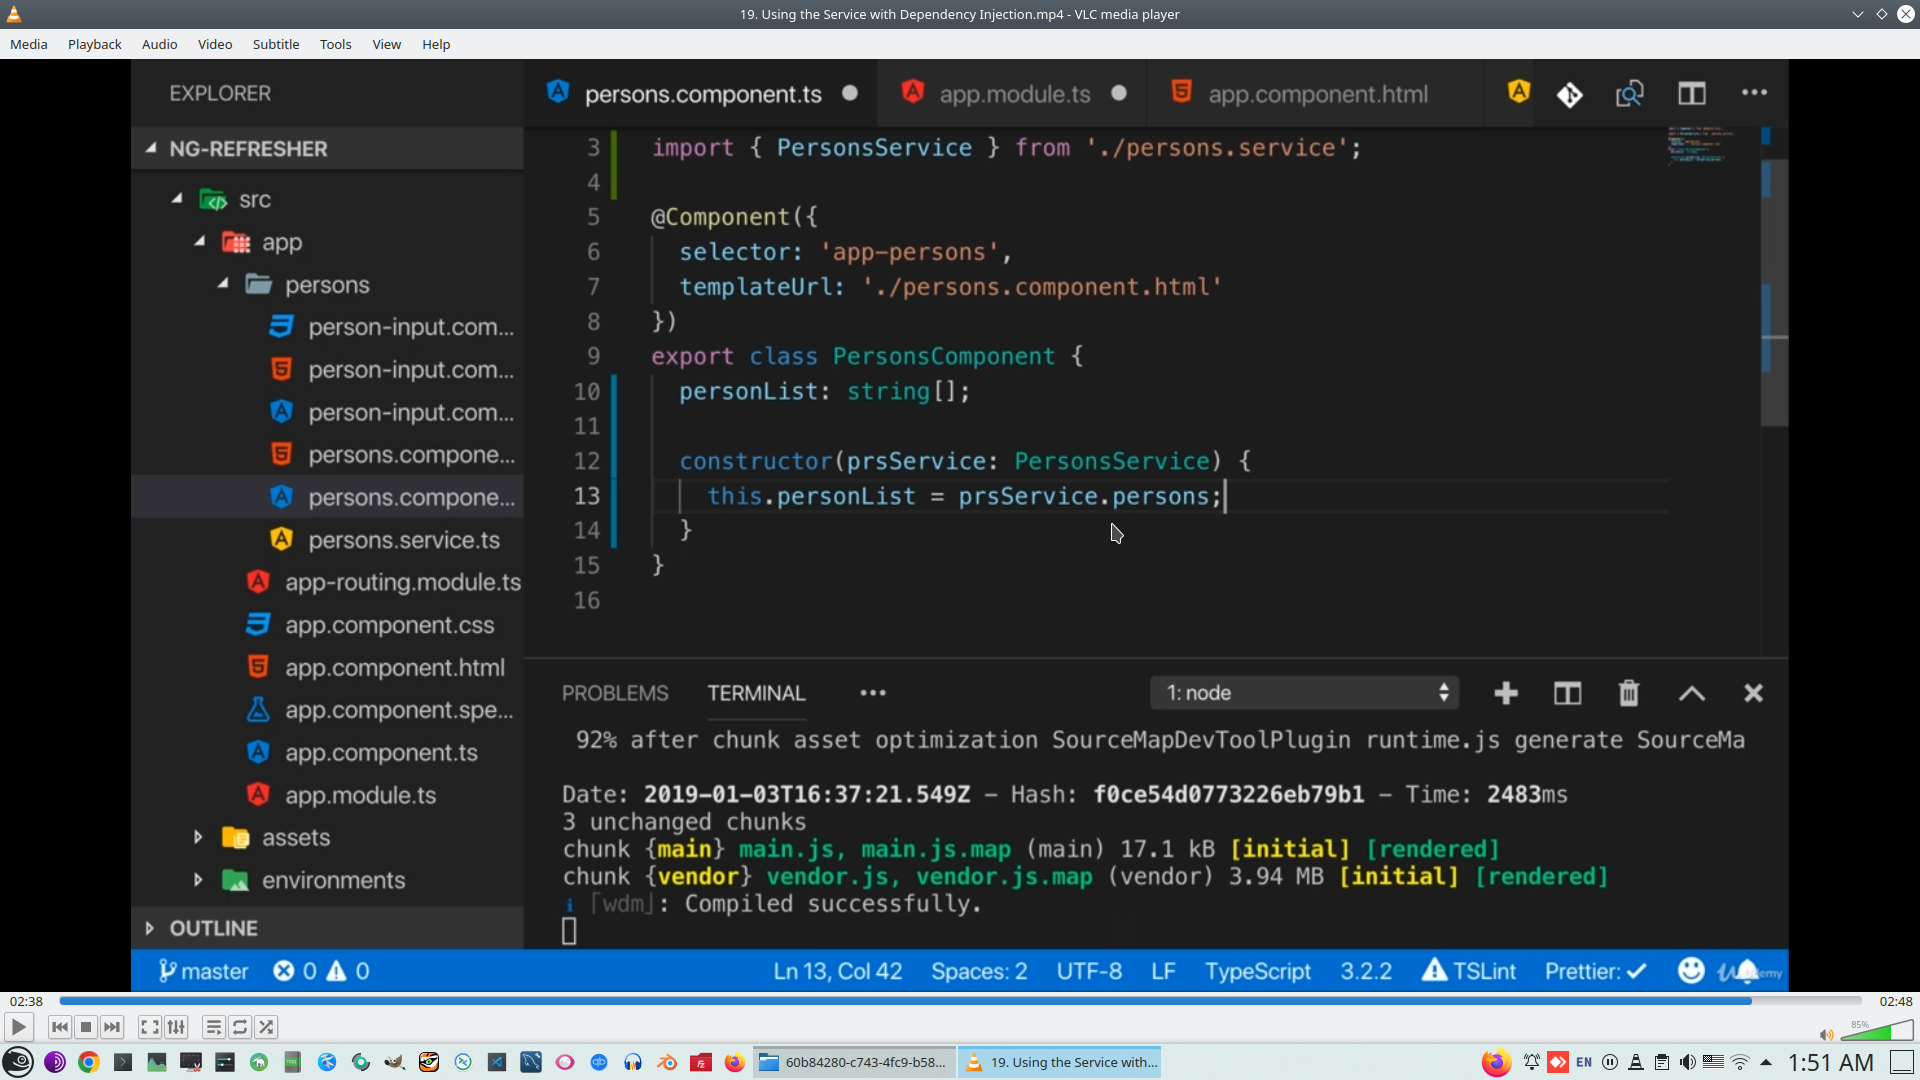This screenshot has height=1080, width=1920.
Task: Go to previous media track
Action: 60,1027
